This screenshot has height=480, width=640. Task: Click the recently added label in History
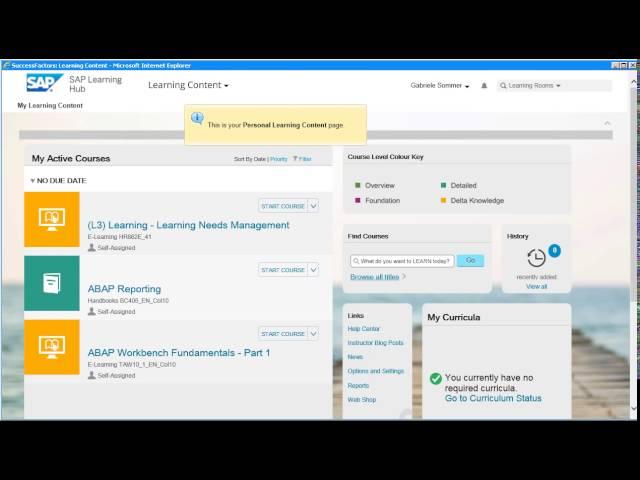(536, 277)
